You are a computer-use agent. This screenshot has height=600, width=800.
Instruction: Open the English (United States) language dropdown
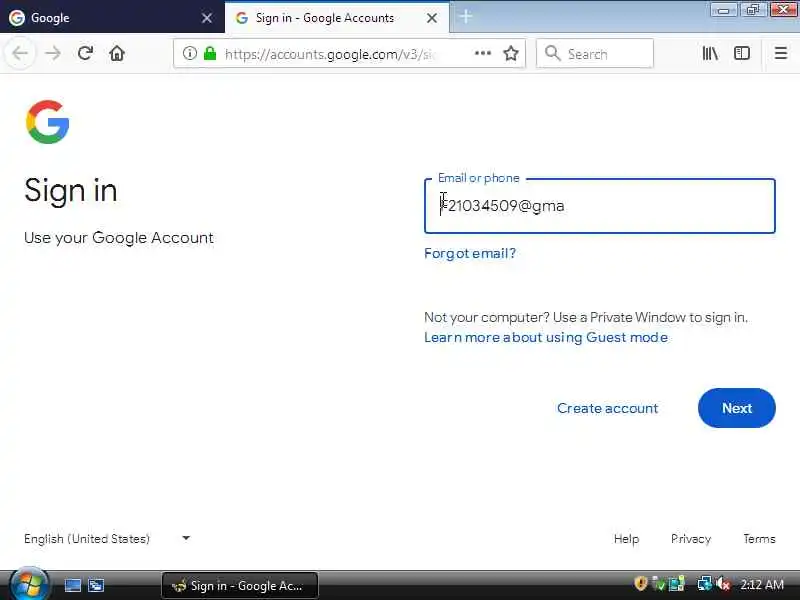click(x=107, y=539)
